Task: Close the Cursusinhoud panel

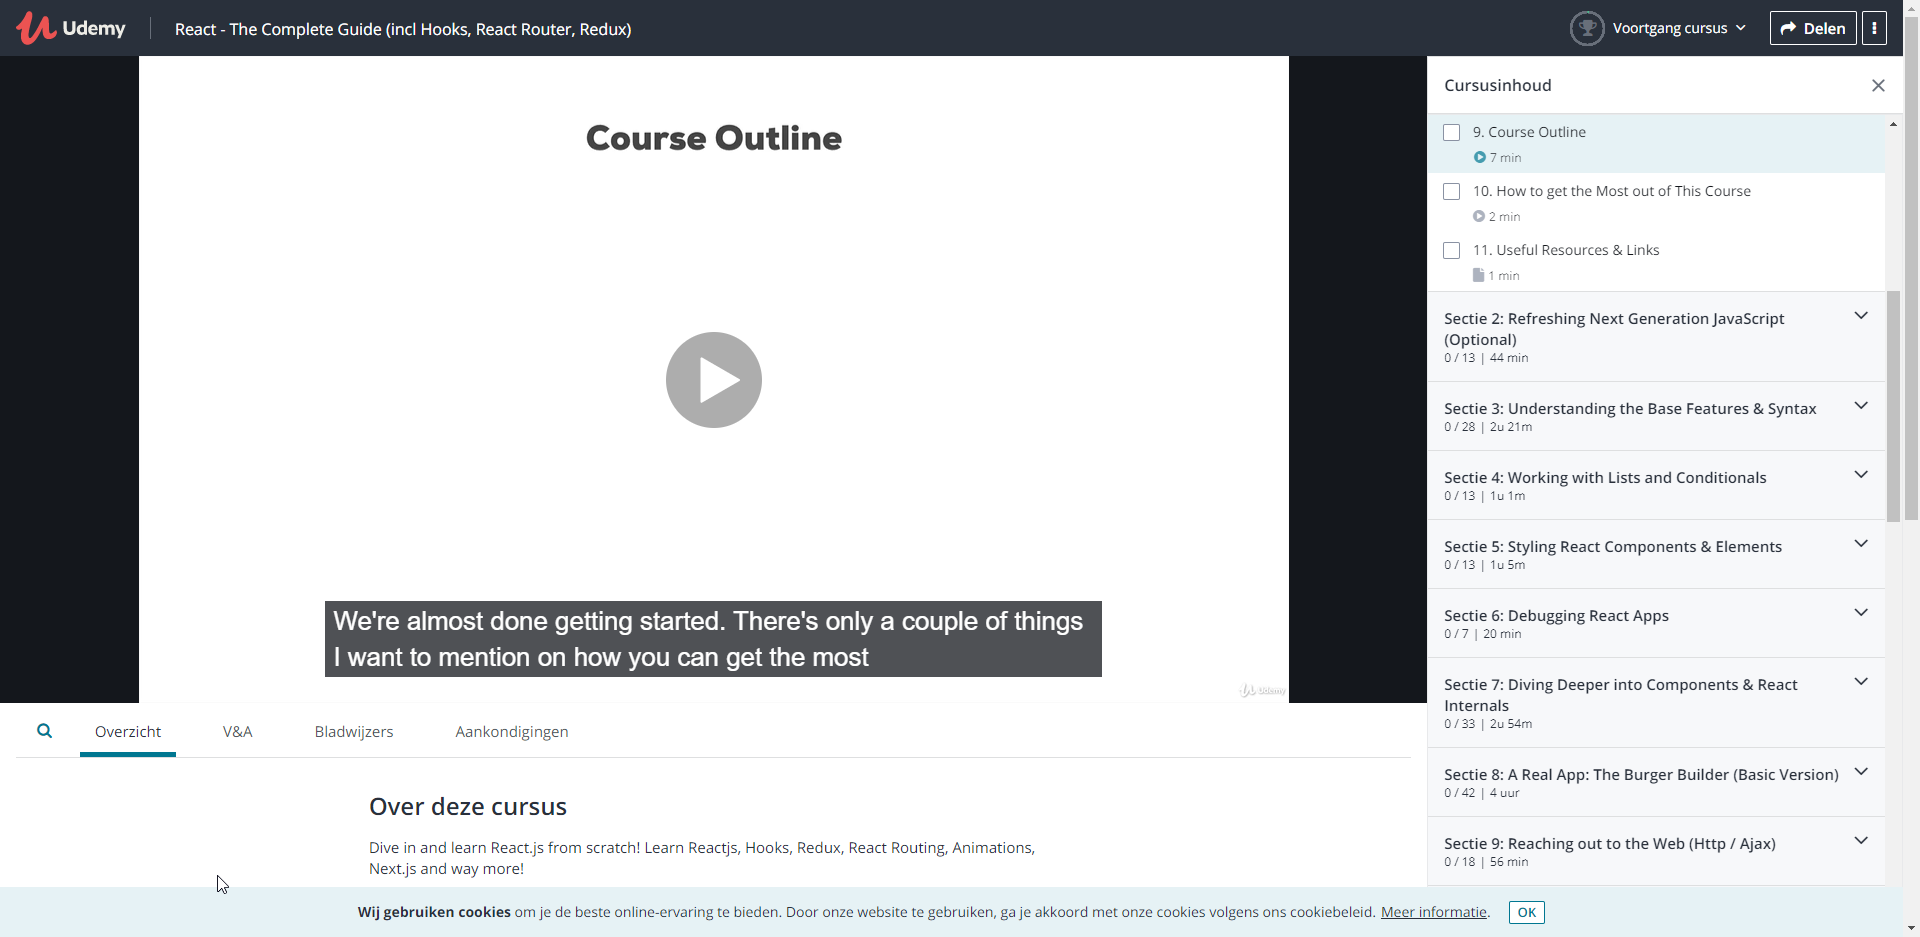Action: [1877, 86]
